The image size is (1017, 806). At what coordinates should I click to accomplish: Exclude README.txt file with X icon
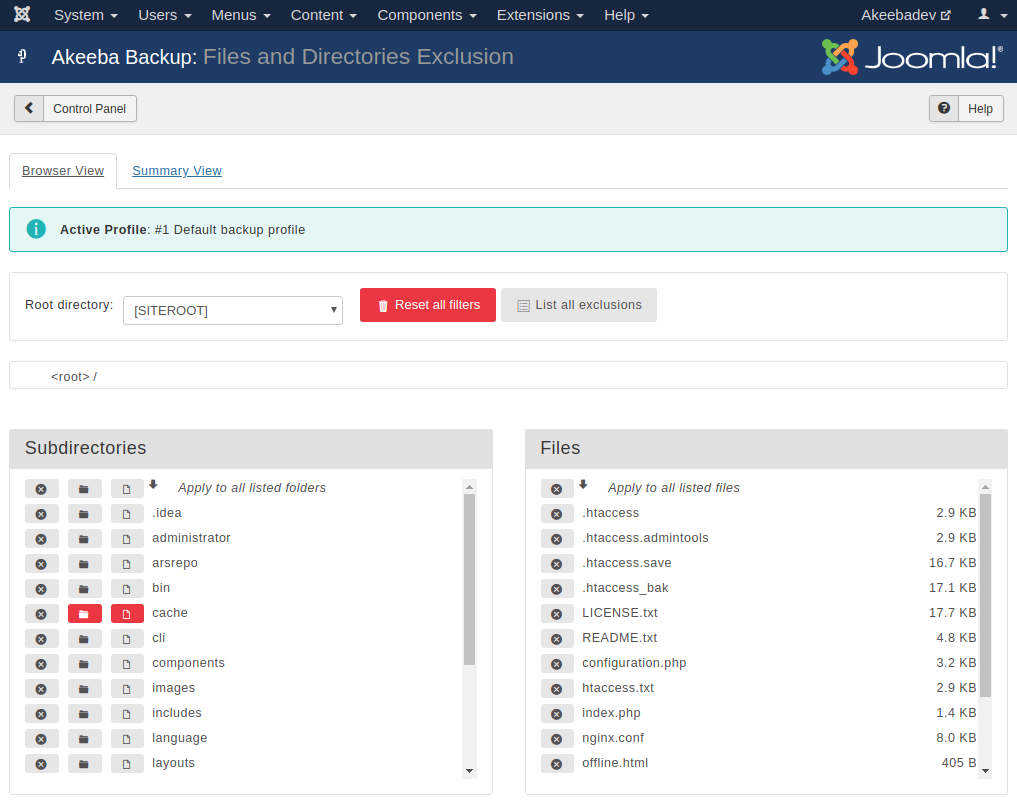tap(557, 639)
